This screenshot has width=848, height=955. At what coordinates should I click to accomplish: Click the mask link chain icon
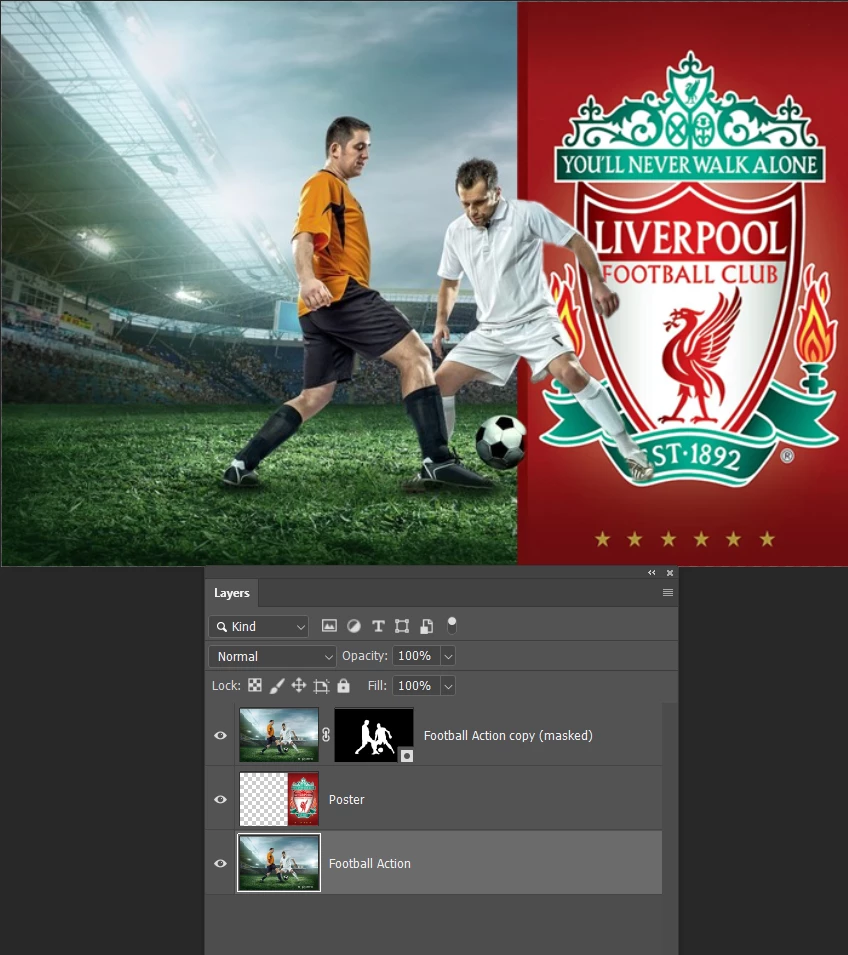(327, 735)
